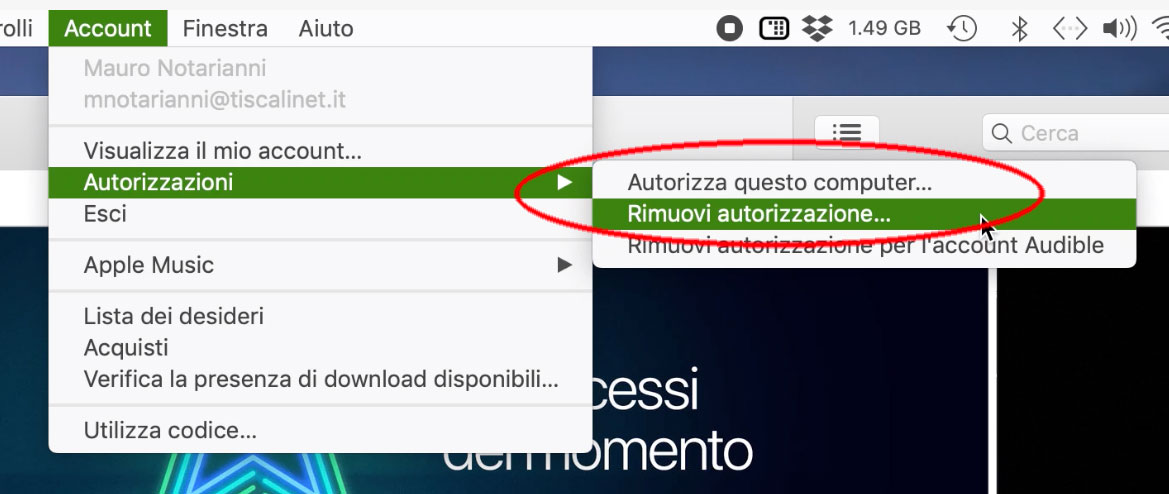Expand the Autorizzazioni submenu
Viewport: 1169px width, 494px height.
pos(321,183)
